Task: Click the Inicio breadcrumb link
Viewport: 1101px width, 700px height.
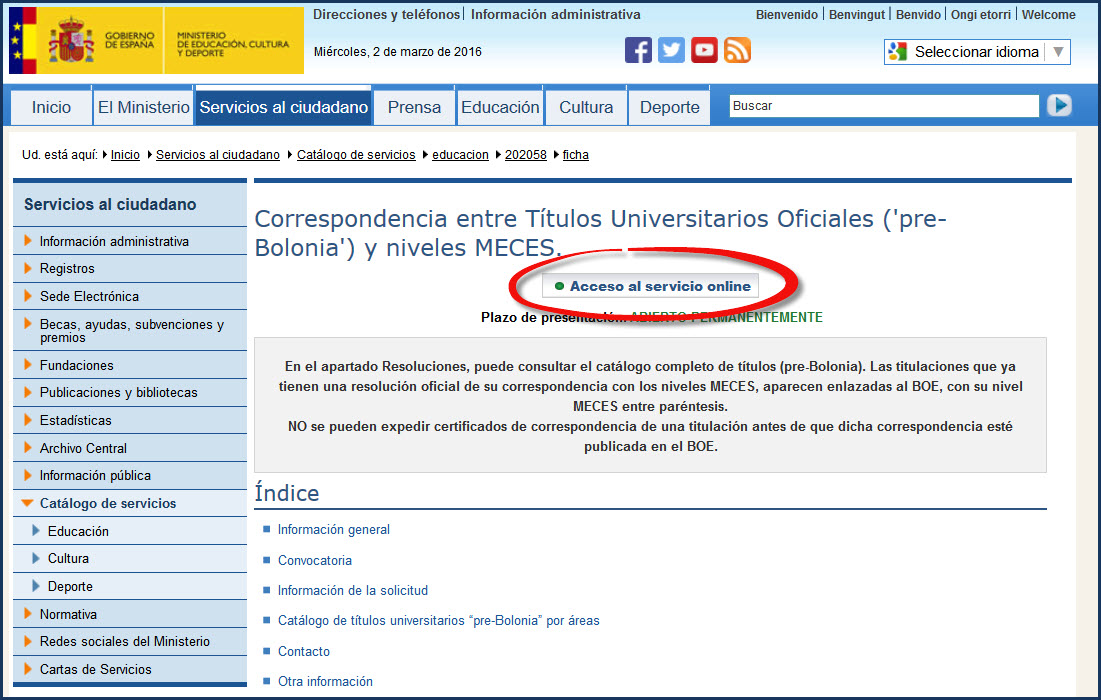Action: click(125, 155)
